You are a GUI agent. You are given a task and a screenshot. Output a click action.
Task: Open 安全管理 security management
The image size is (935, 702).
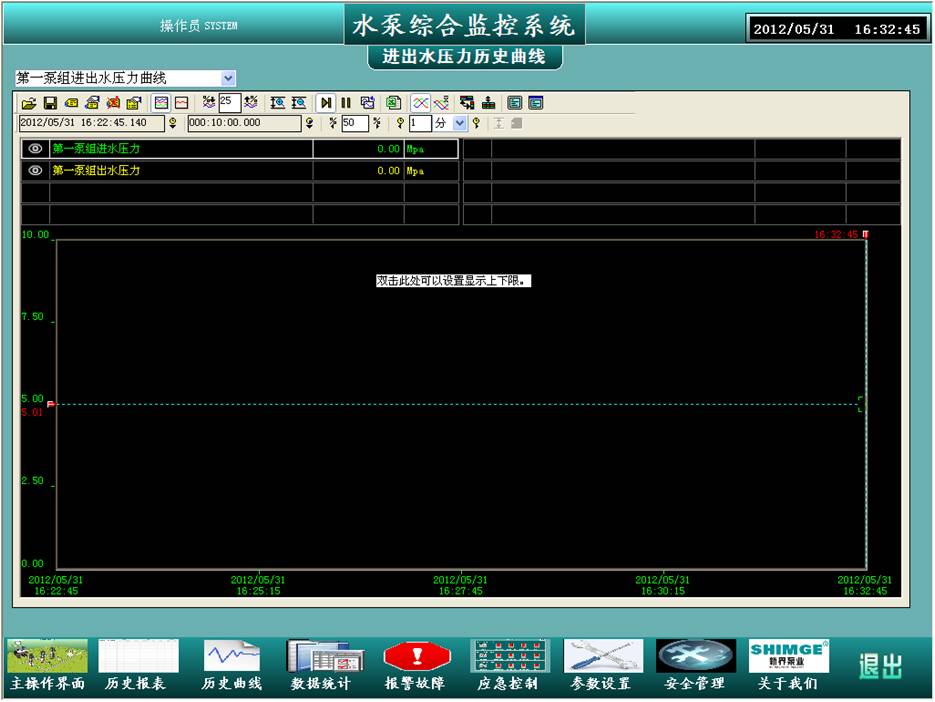pyautogui.click(x=695, y=666)
